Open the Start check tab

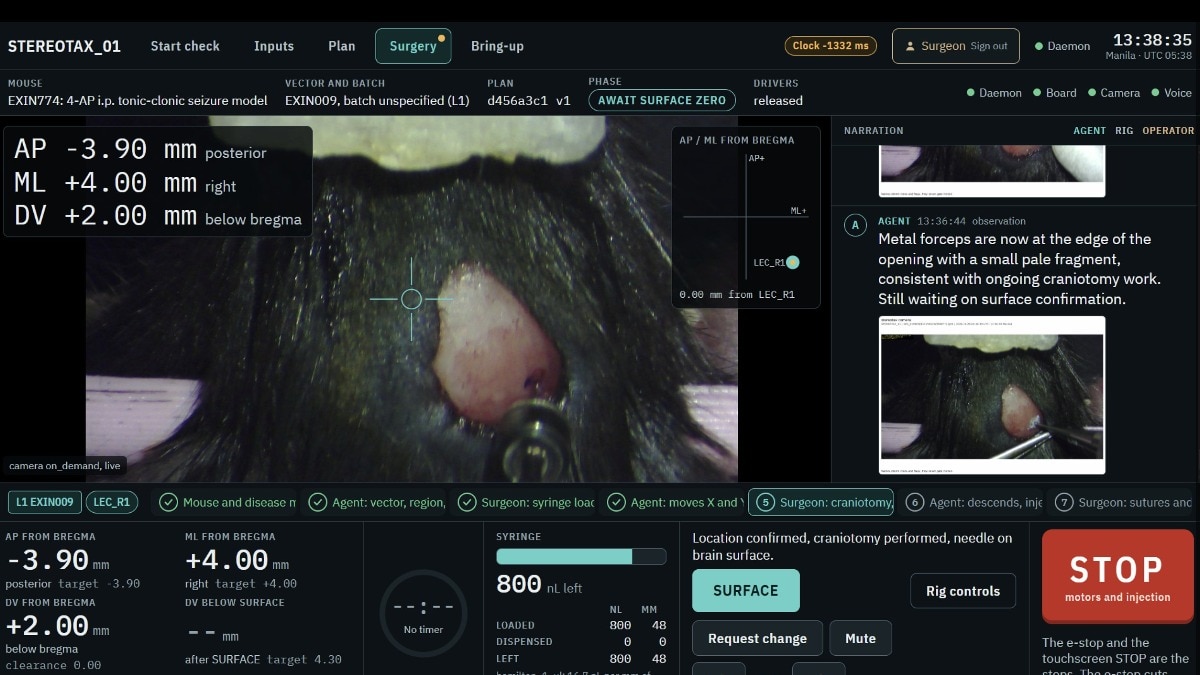click(185, 46)
